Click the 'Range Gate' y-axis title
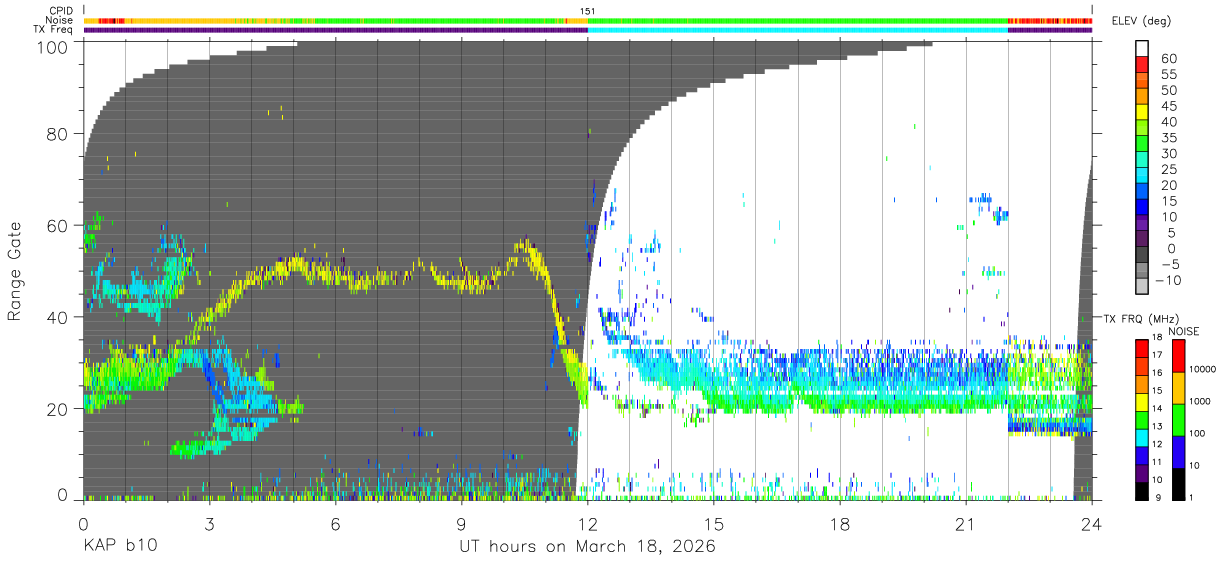The image size is (1228, 567). pos(15,271)
